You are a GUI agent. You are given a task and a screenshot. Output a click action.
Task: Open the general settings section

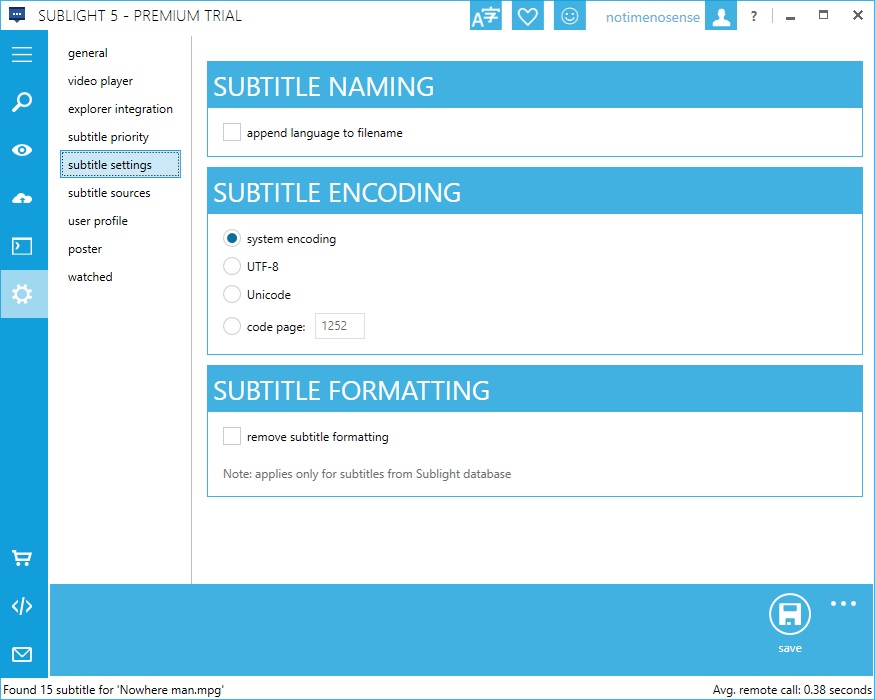(x=88, y=53)
